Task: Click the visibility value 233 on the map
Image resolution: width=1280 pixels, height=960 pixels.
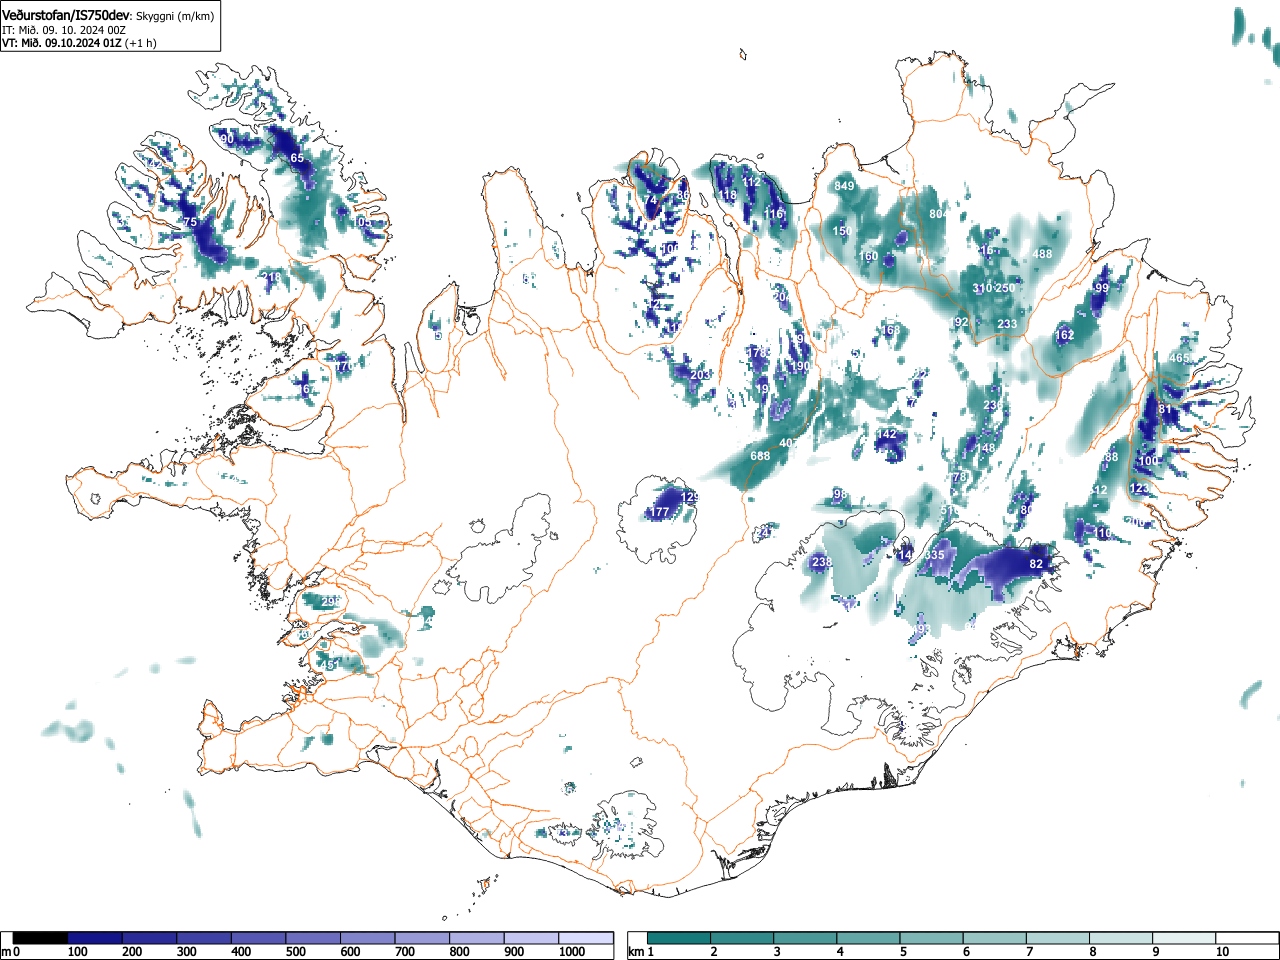Action: point(1007,324)
